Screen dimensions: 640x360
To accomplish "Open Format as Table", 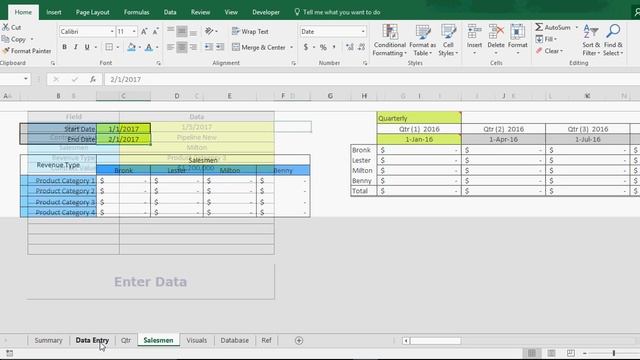I will [422, 40].
